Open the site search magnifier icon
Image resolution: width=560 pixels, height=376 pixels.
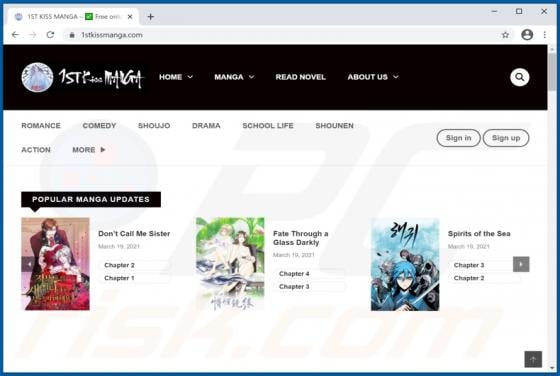pos(519,77)
